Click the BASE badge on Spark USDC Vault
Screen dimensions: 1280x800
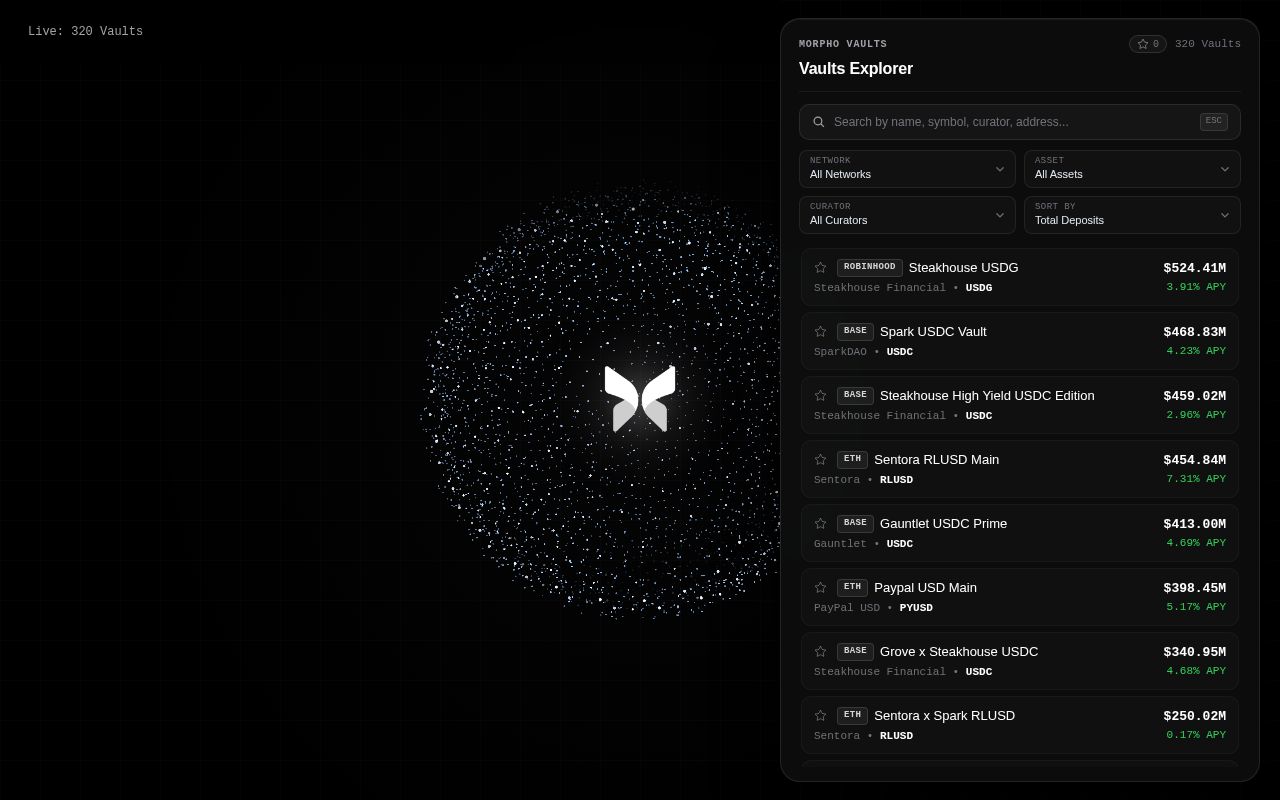pyautogui.click(x=855, y=332)
